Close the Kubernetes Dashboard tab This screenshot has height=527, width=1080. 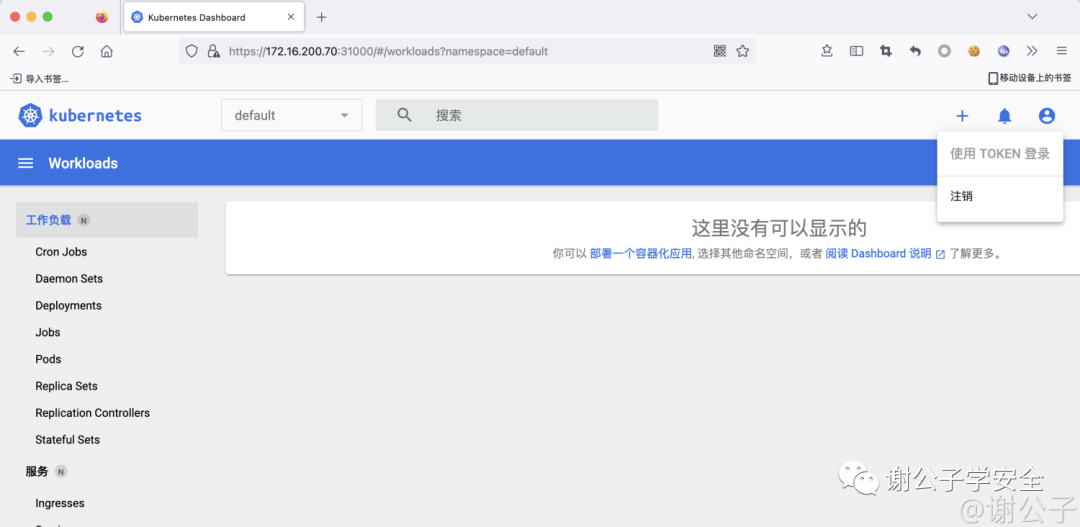(291, 17)
